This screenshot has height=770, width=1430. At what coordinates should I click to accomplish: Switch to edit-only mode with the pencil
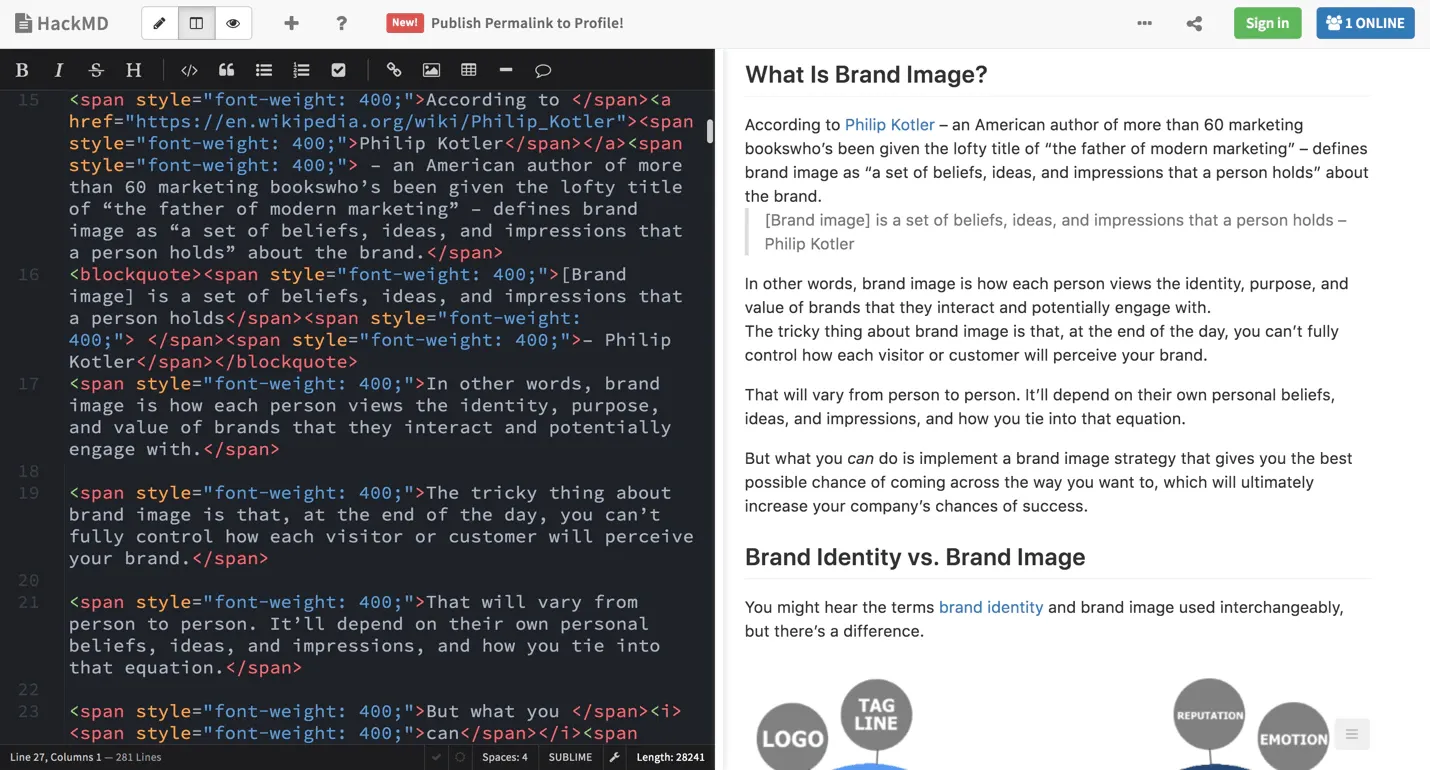[x=160, y=23]
